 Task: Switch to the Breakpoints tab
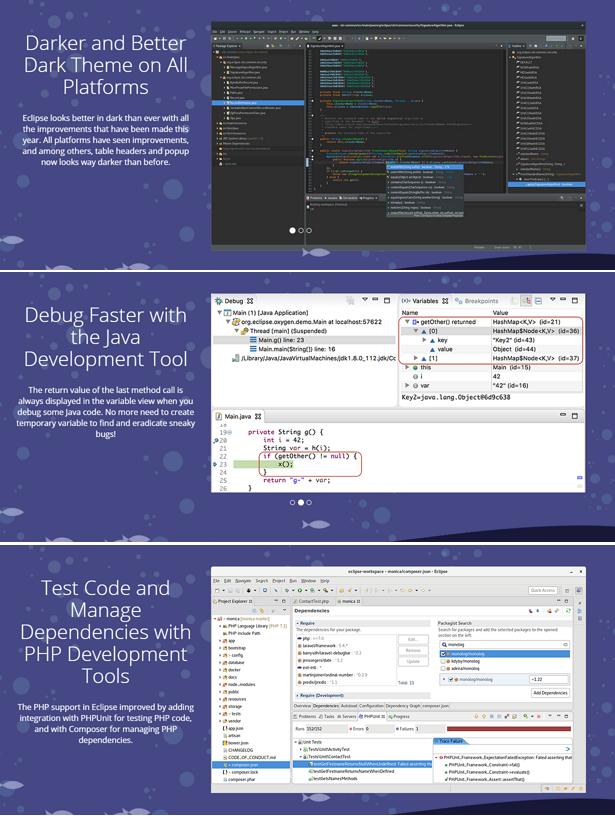point(477,301)
